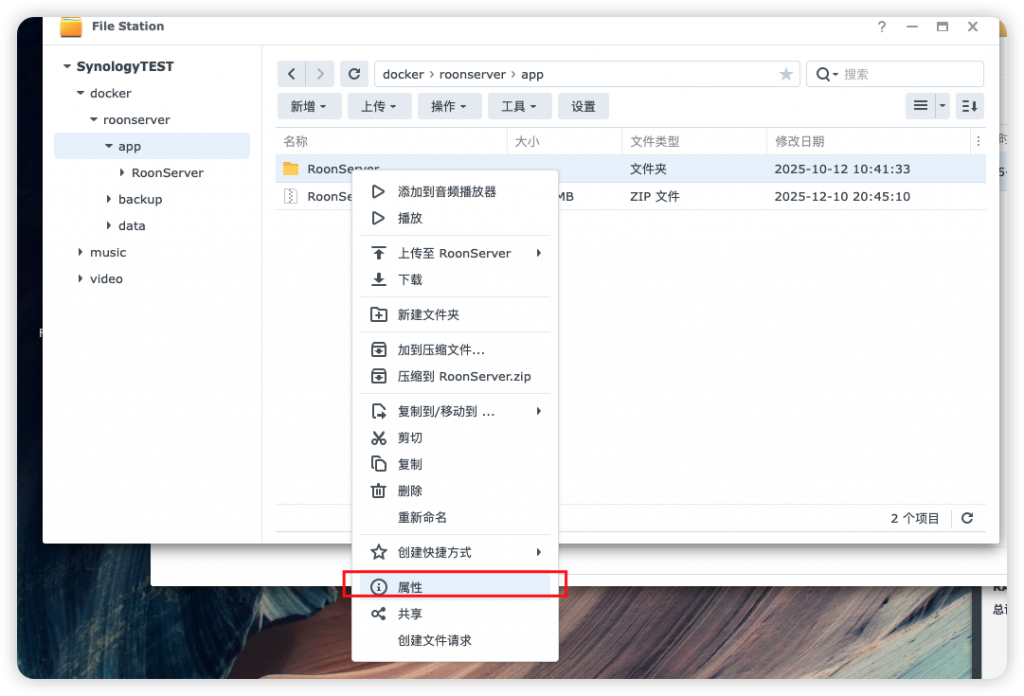Click the 设置 button
The width and height of the screenshot is (1024, 696).
pos(583,106)
